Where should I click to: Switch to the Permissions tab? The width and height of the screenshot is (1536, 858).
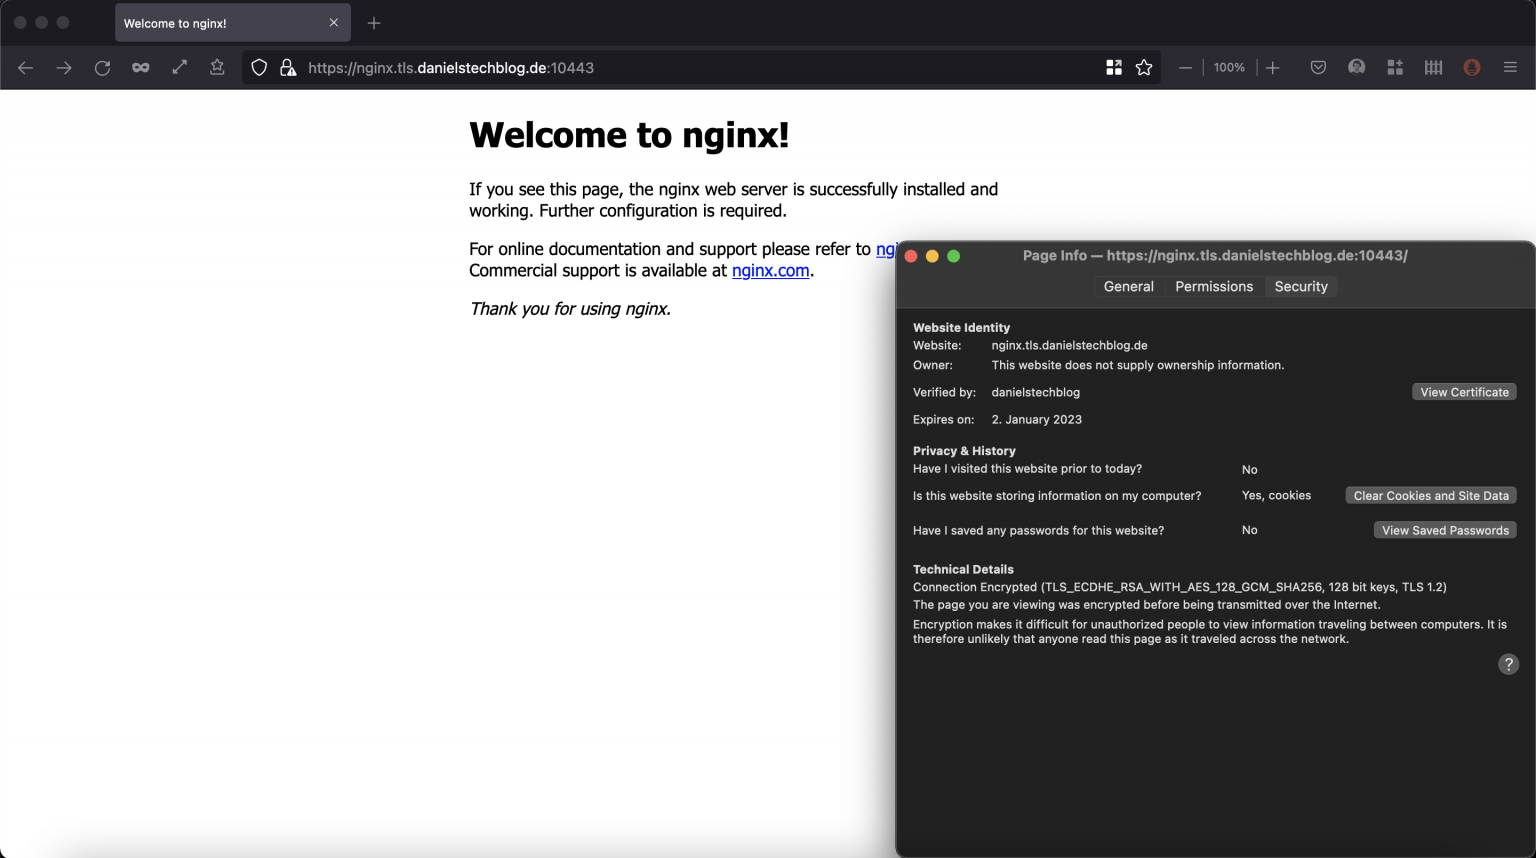click(x=1213, y=286)
